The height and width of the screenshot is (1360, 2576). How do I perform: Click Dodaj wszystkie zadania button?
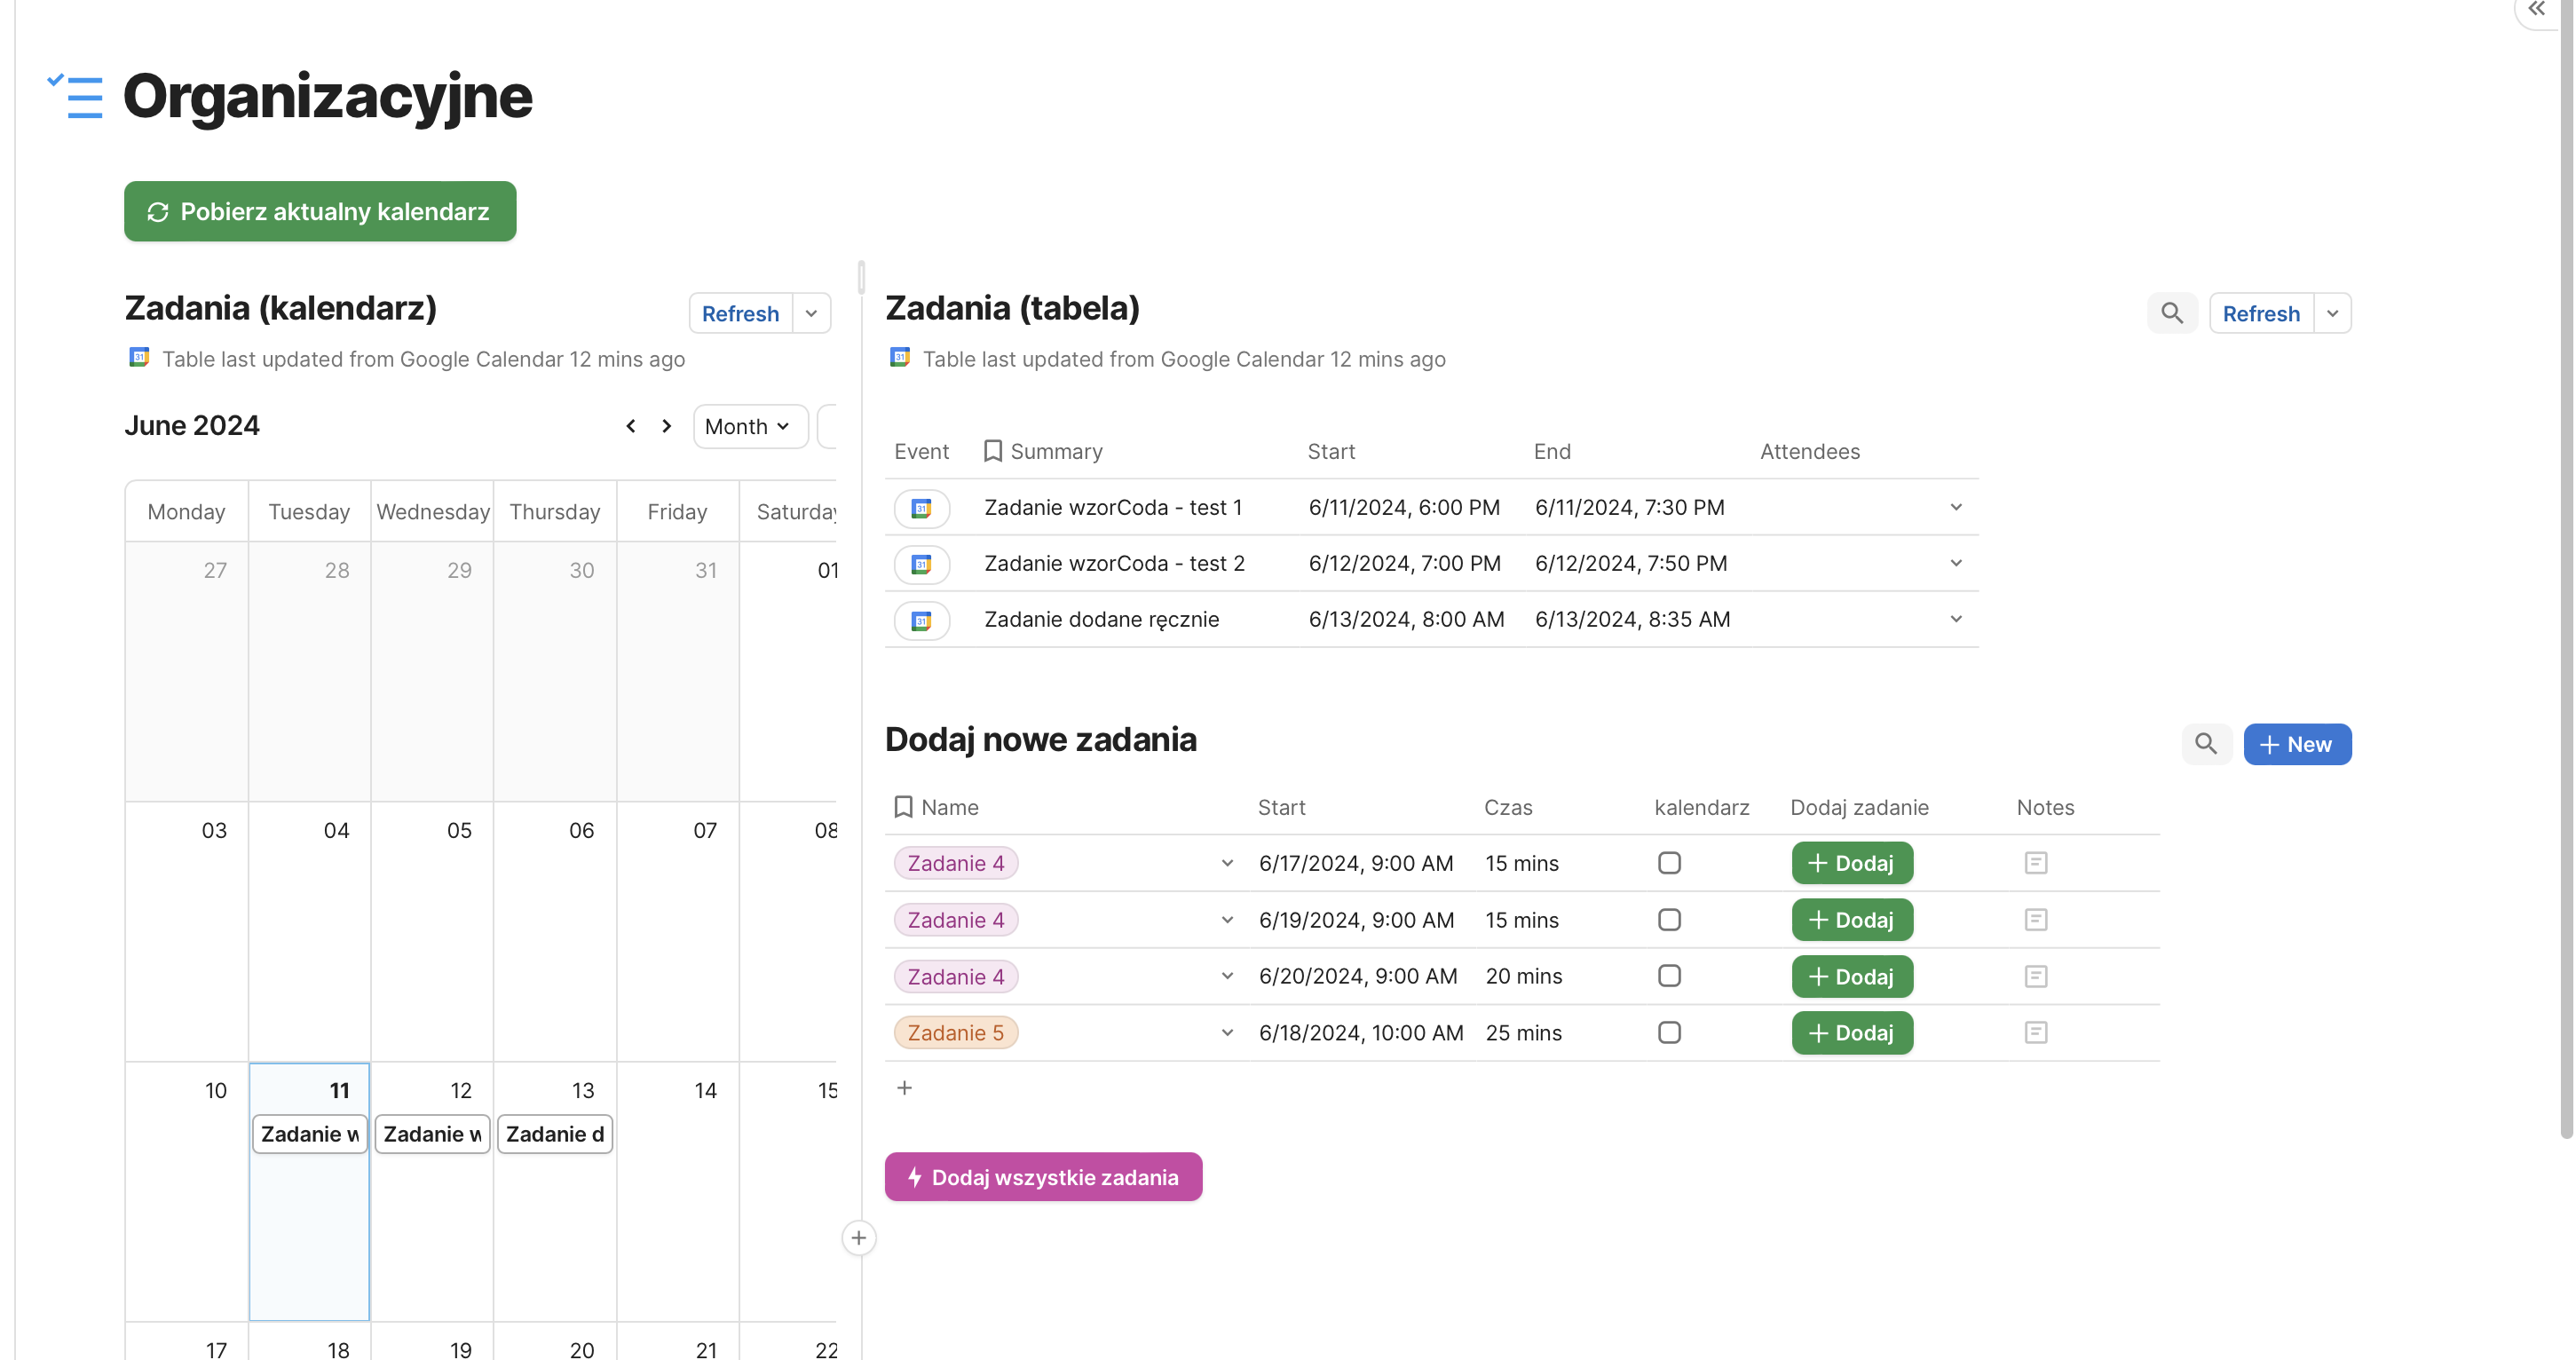[1043, 1177]
